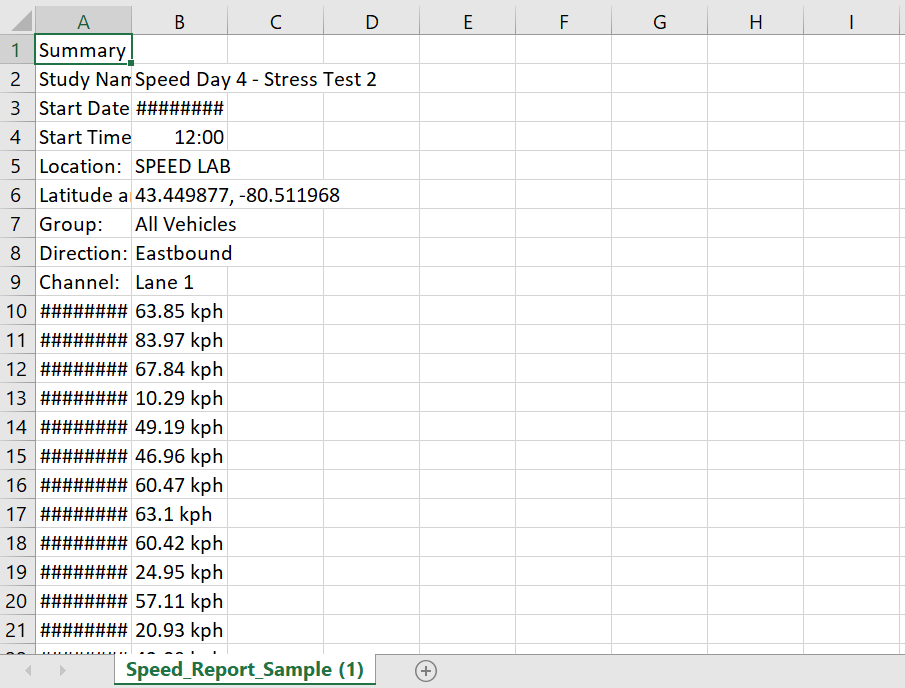905x688 pixels.
Task: Select column I by clicking its header
Action: pos(851,20)
